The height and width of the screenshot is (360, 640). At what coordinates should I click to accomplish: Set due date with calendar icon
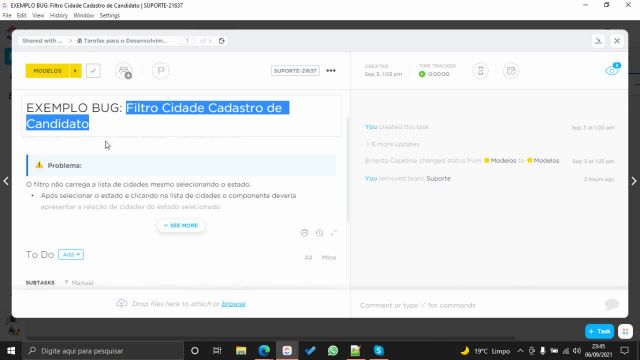click(511, 71)
